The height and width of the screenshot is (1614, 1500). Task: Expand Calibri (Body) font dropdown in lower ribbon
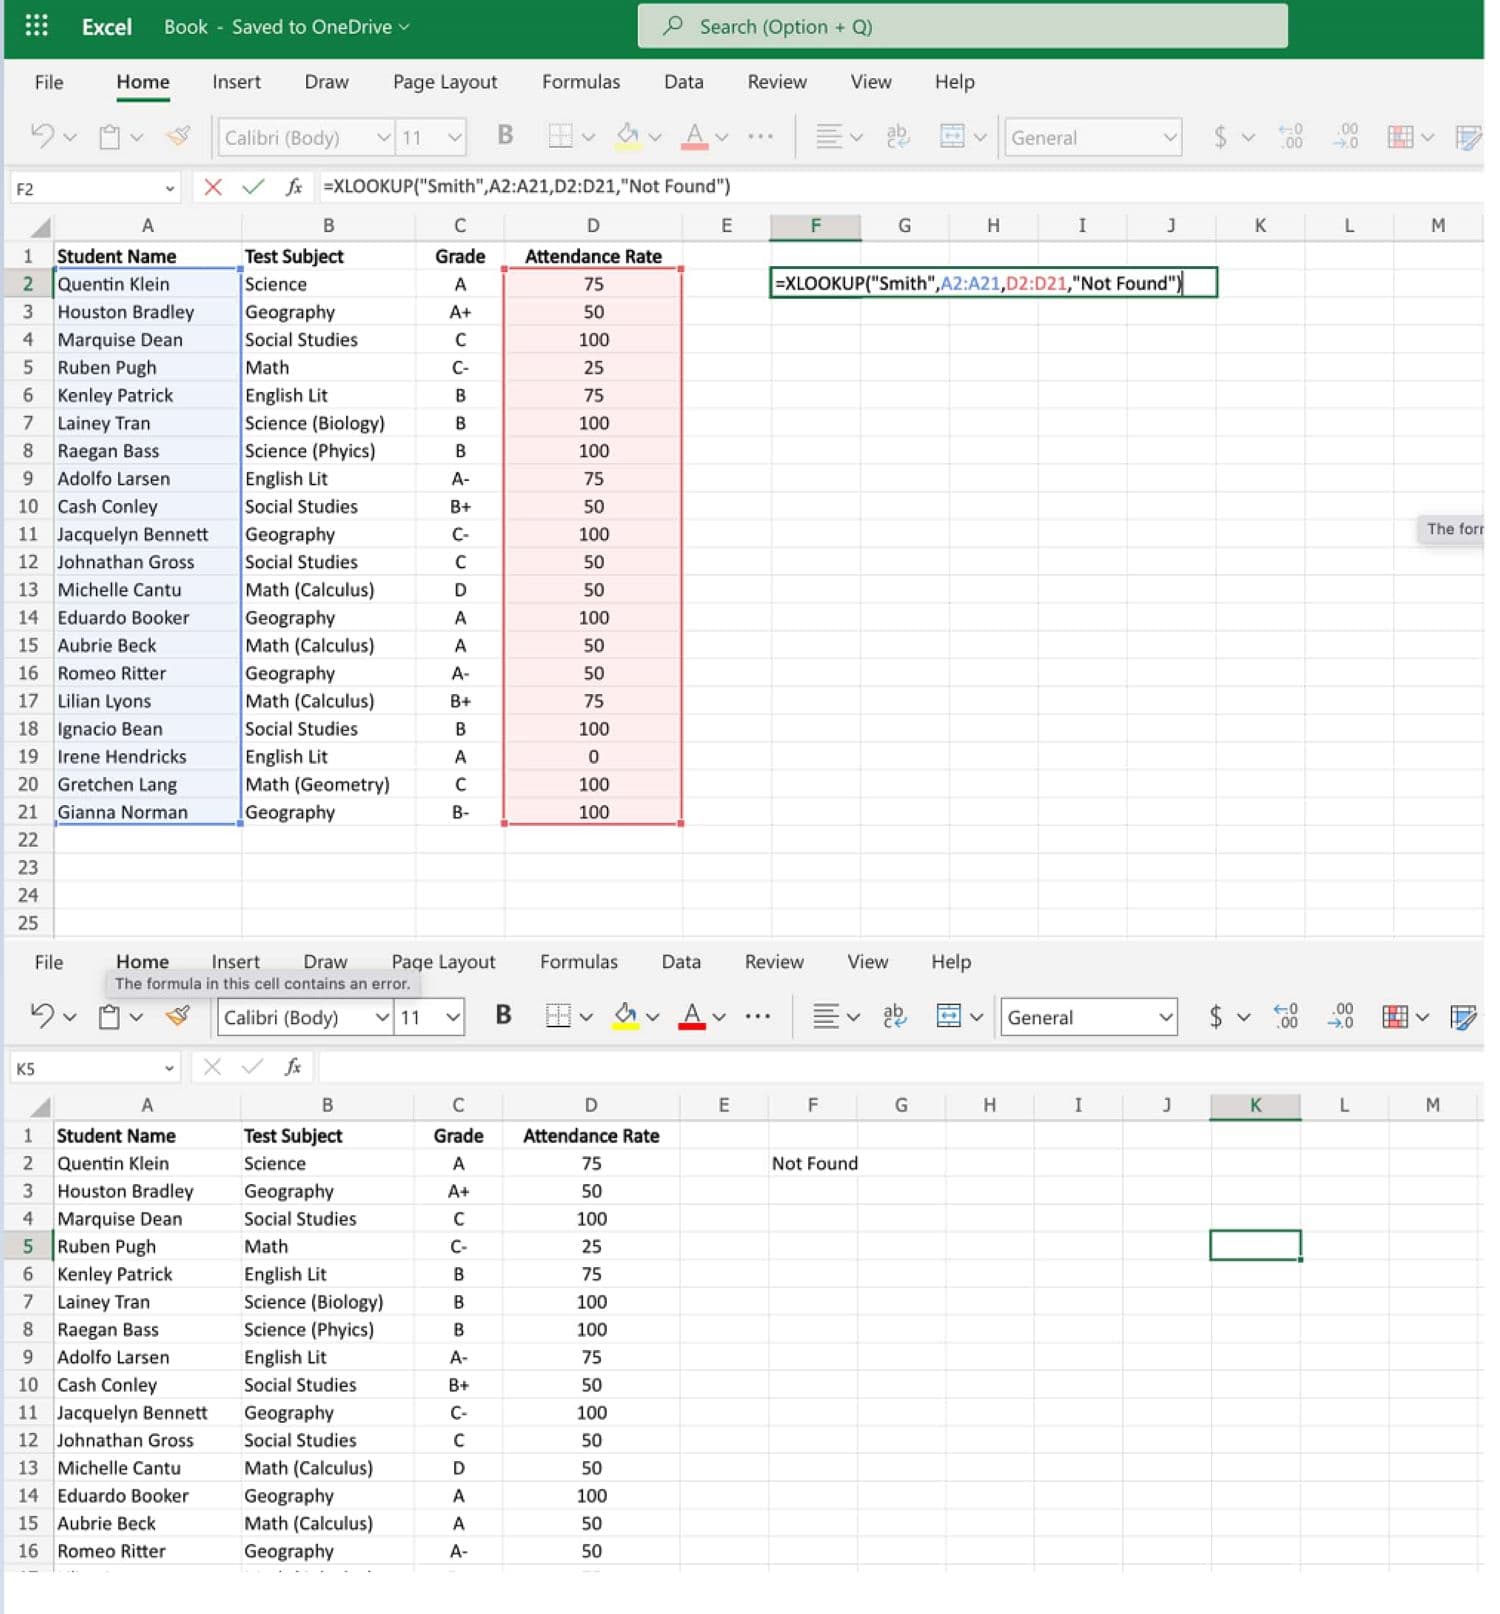point(381,1017)
